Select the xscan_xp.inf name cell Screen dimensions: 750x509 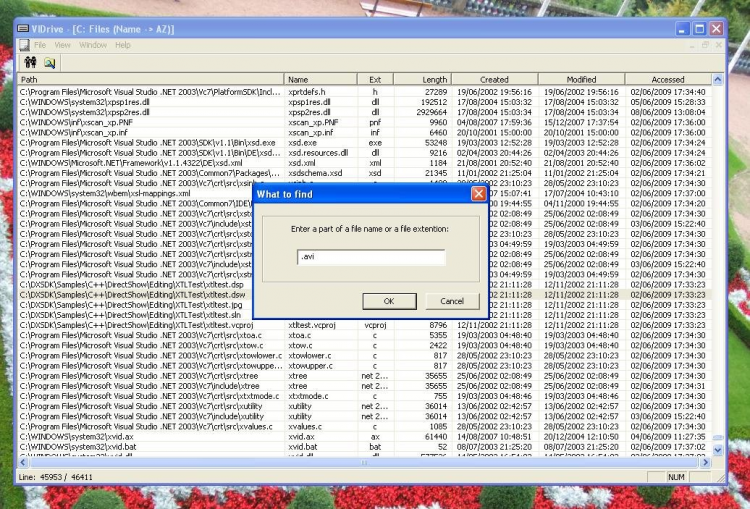click(310, 132)
